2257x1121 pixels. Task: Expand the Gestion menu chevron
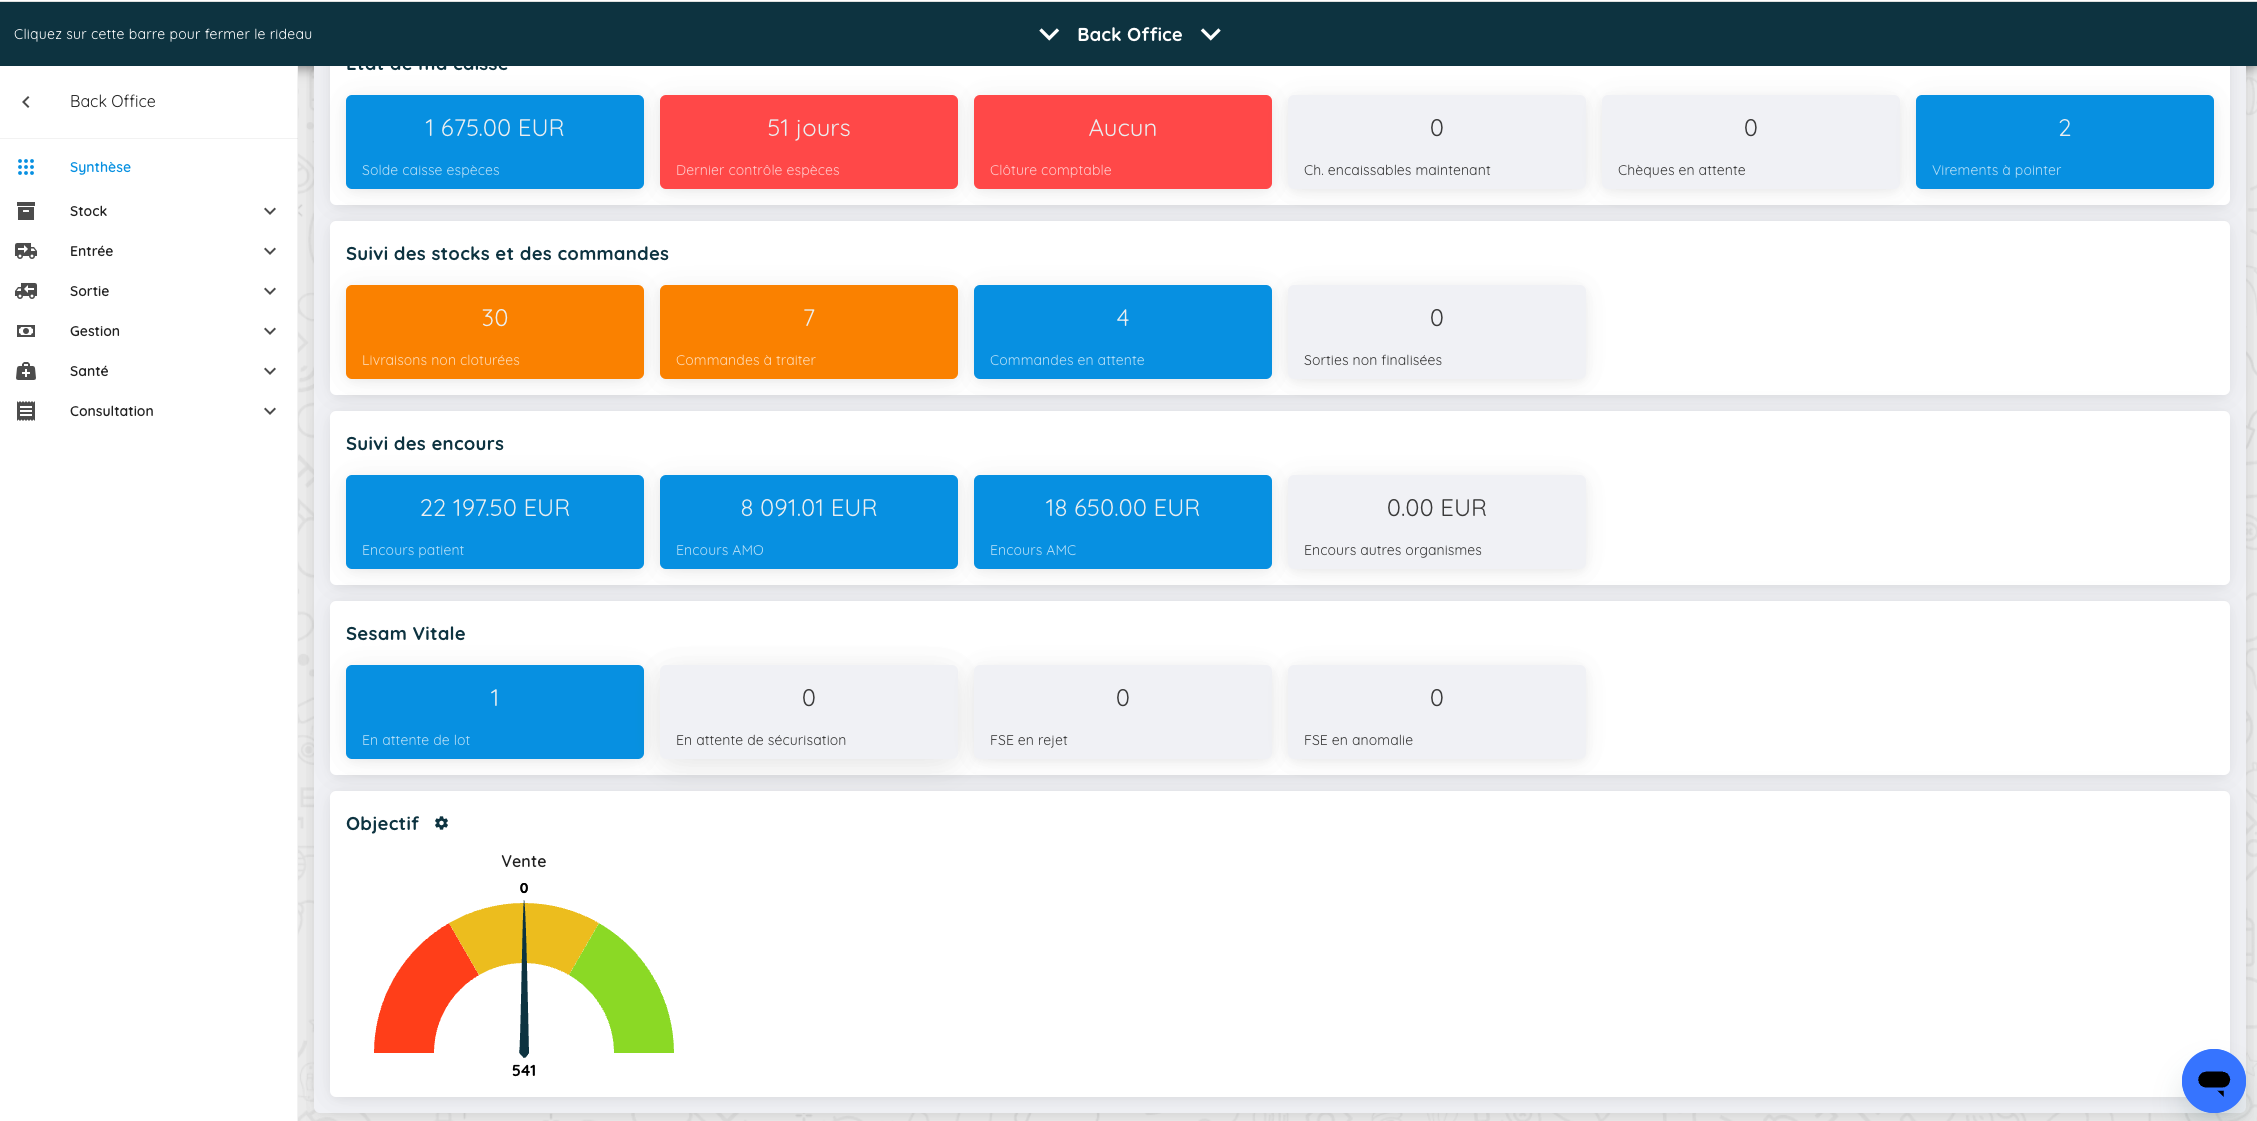[x=270, y=331]
